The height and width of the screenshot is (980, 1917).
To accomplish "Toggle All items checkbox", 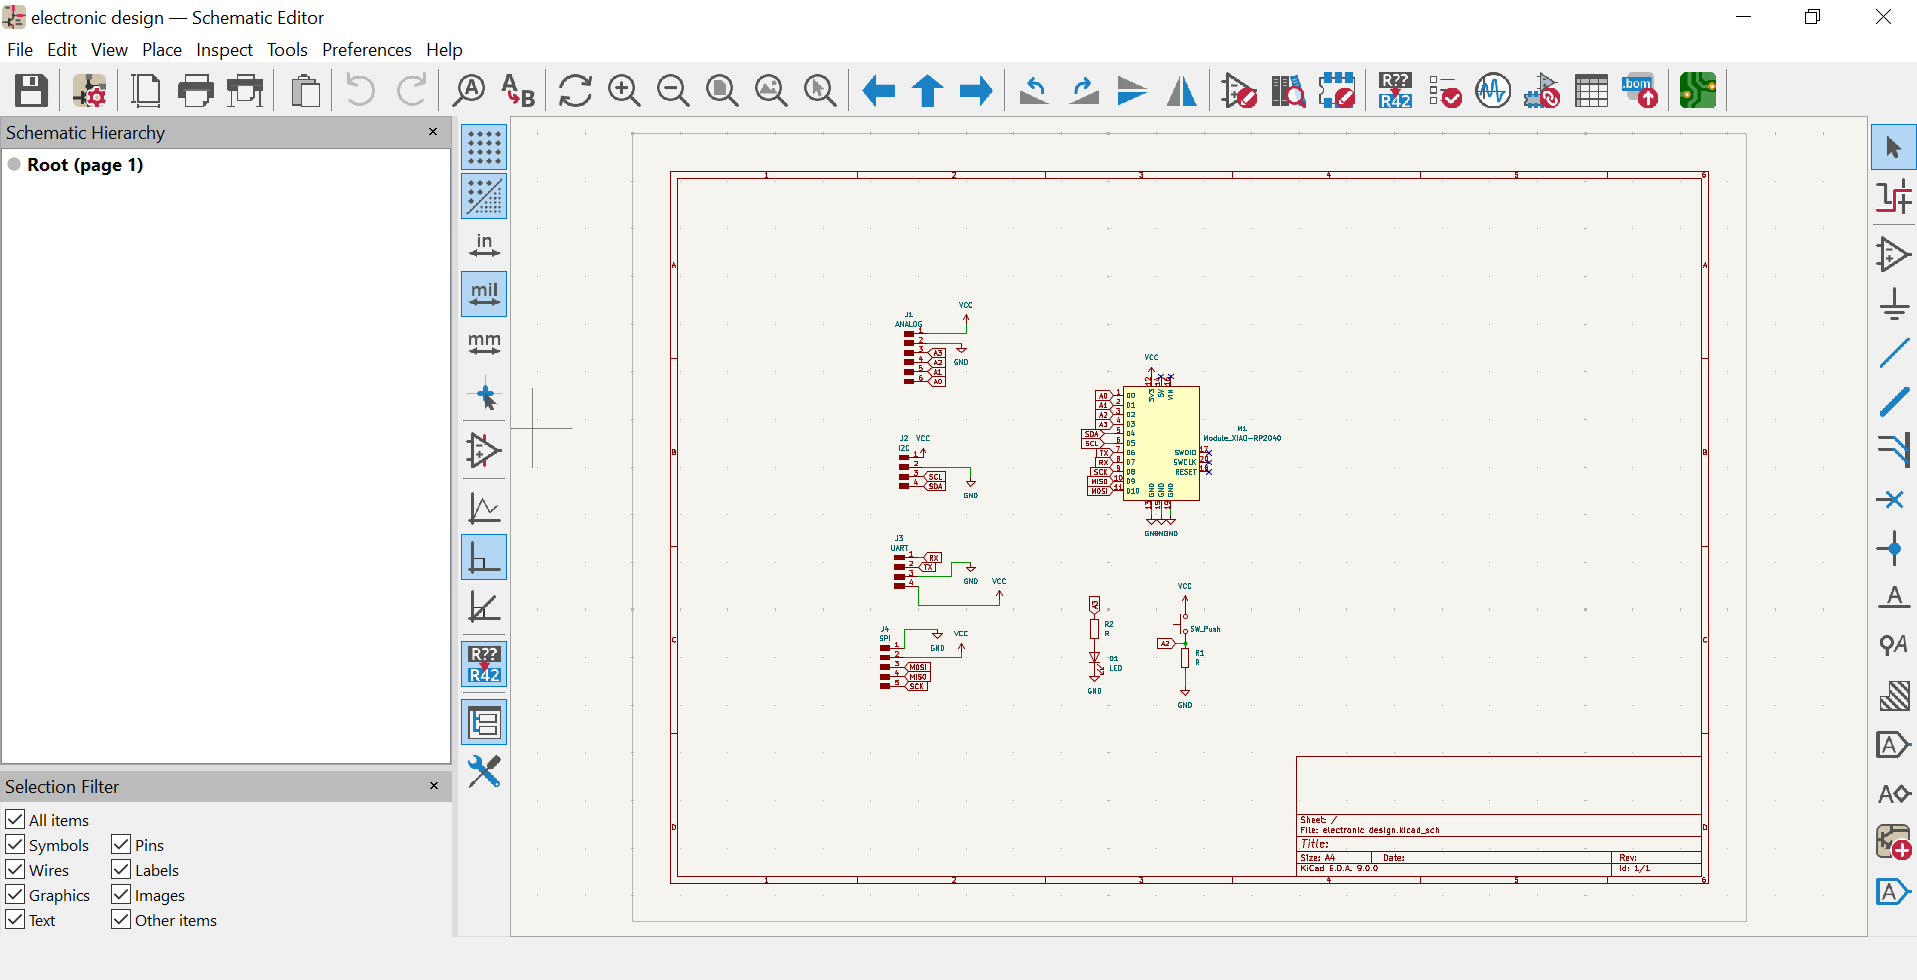I will click(15, 819).
